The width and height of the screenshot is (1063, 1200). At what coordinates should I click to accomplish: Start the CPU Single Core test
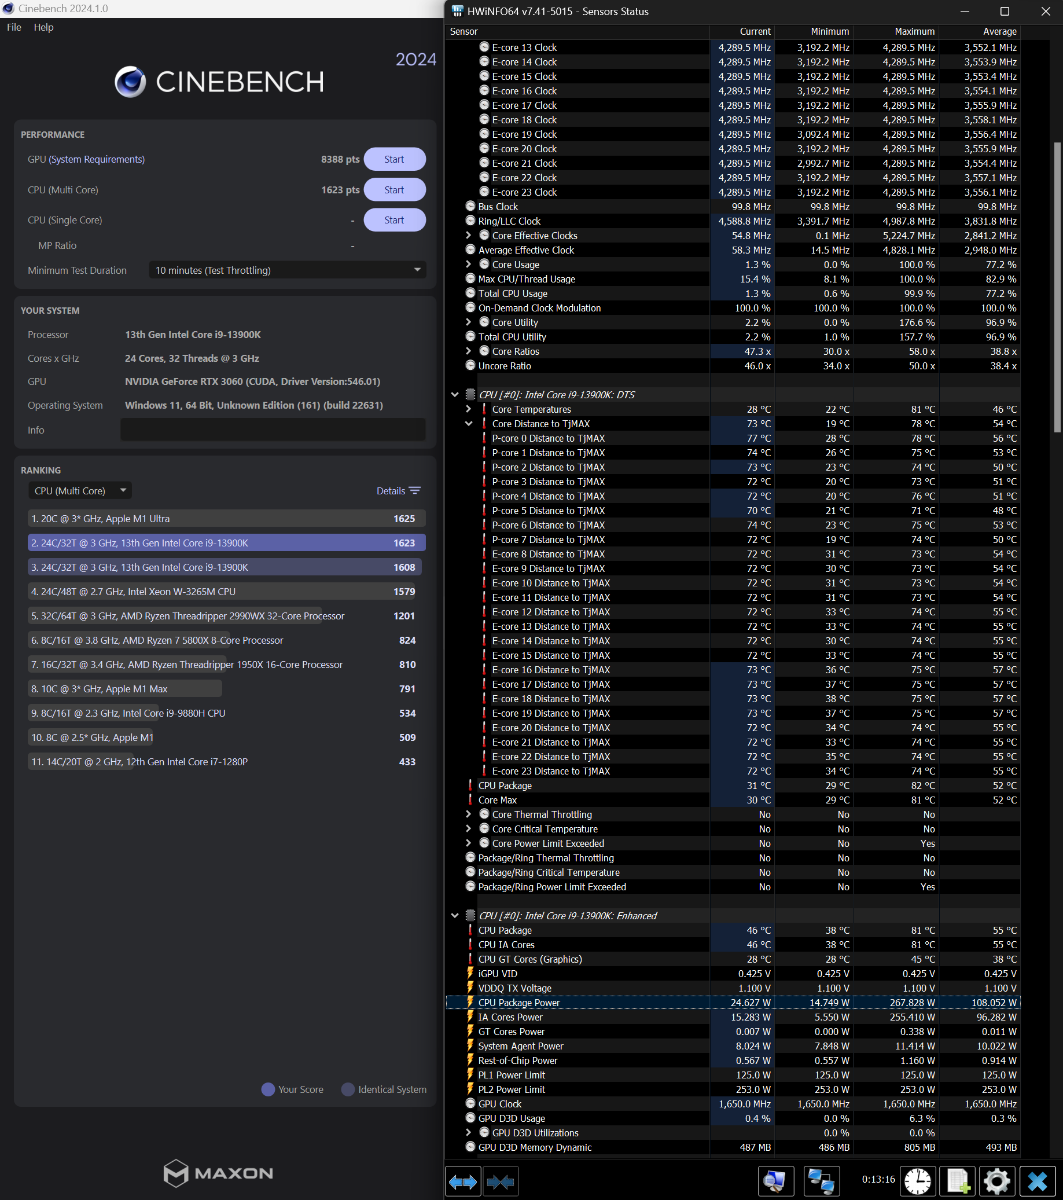395,220
